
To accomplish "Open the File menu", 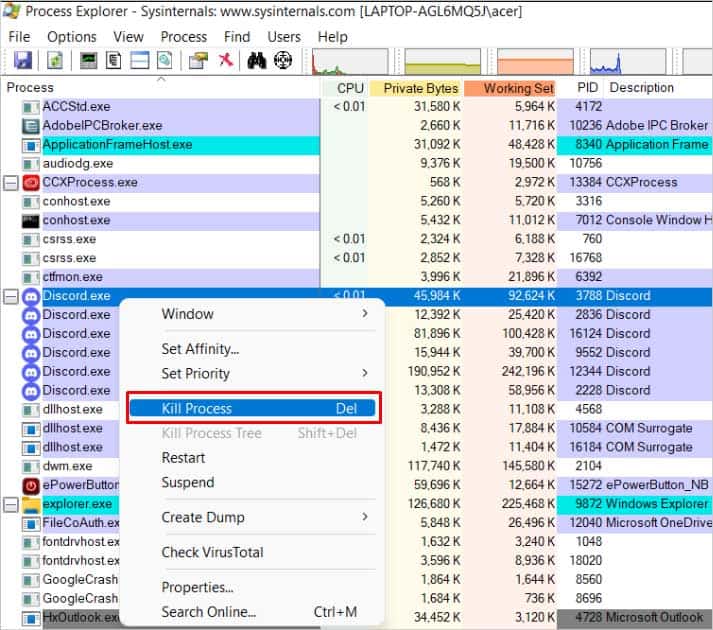I will coord(20,37).
